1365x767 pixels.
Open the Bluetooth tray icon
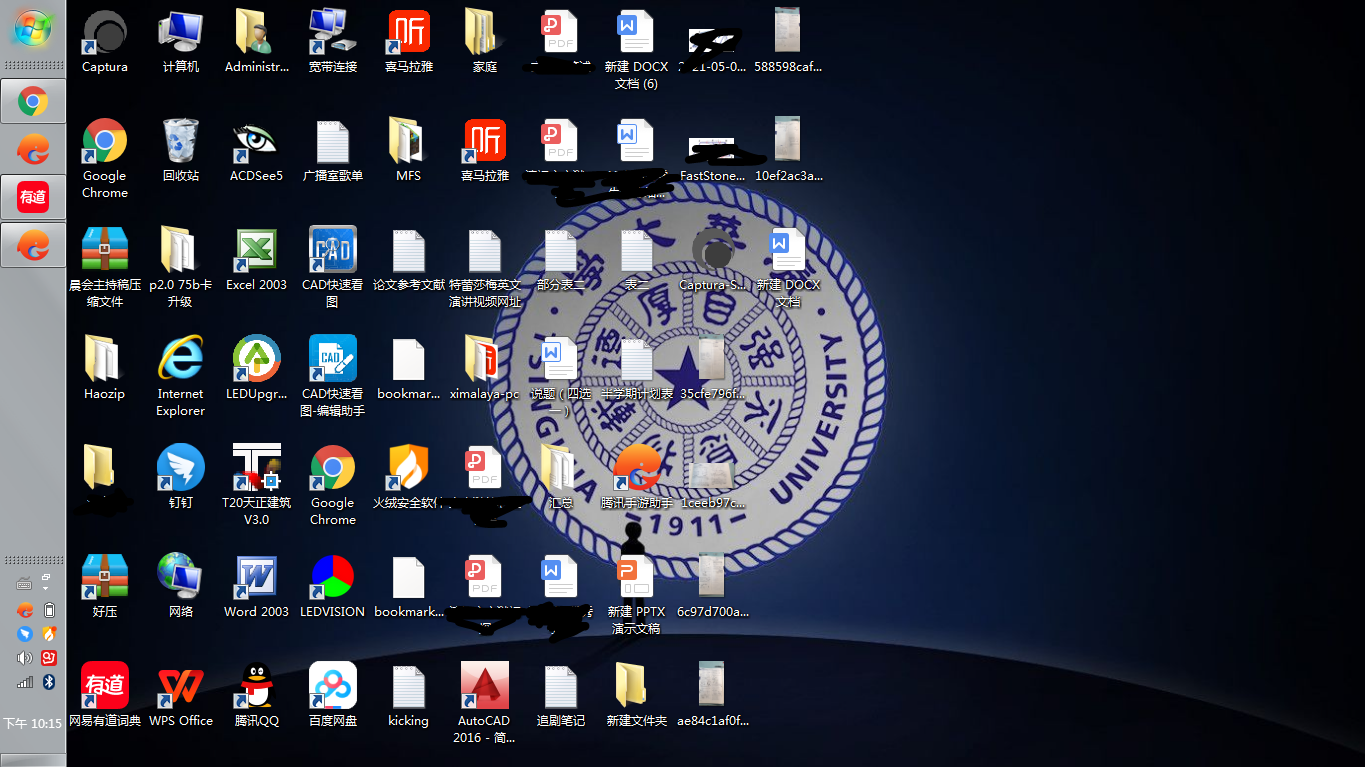point(49,682)
